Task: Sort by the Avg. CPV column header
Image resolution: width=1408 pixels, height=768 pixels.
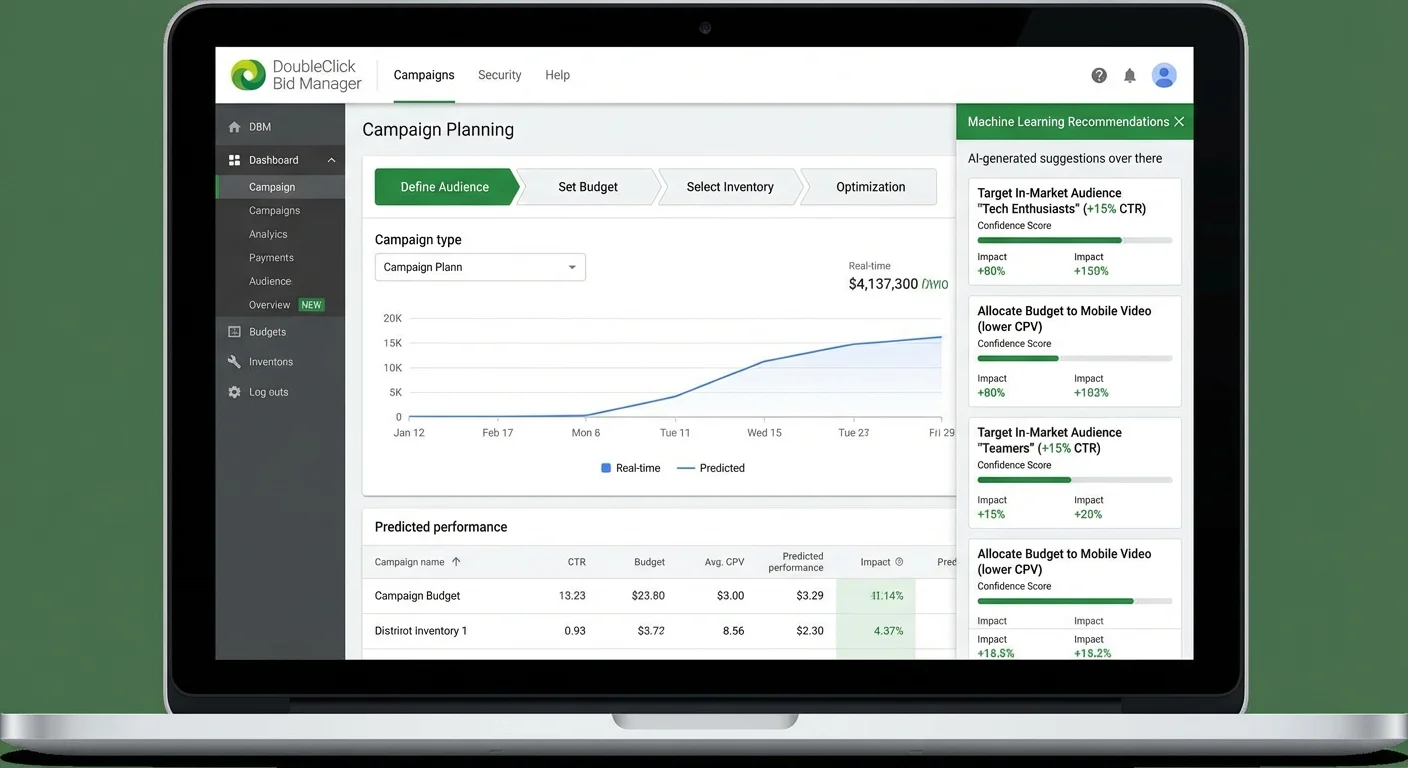Action: coord(724,562)
